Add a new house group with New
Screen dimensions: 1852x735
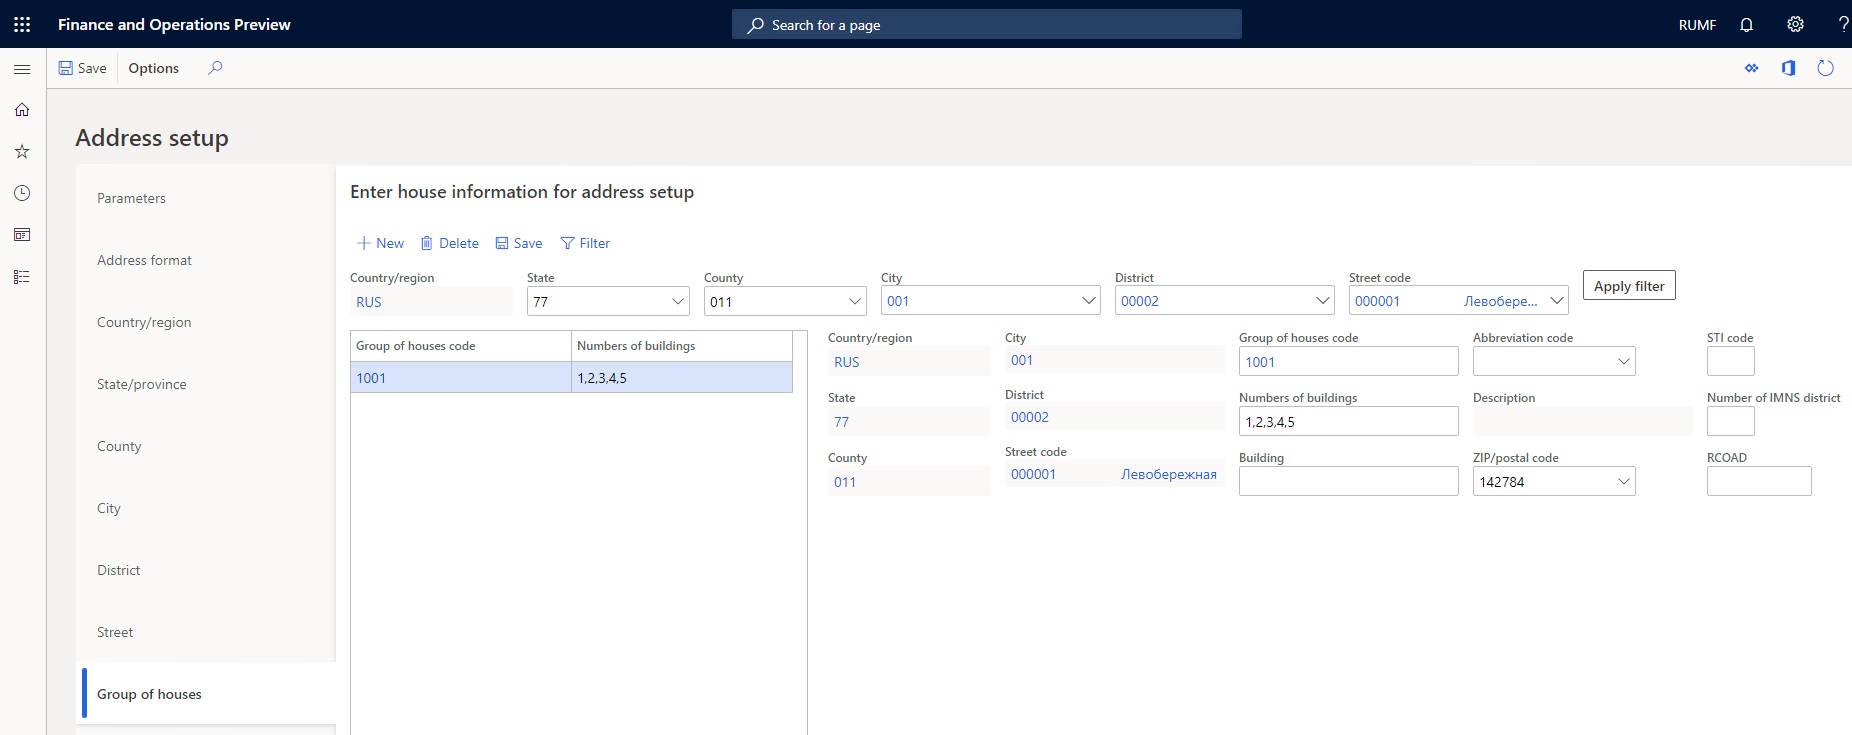tap(380, 243)
